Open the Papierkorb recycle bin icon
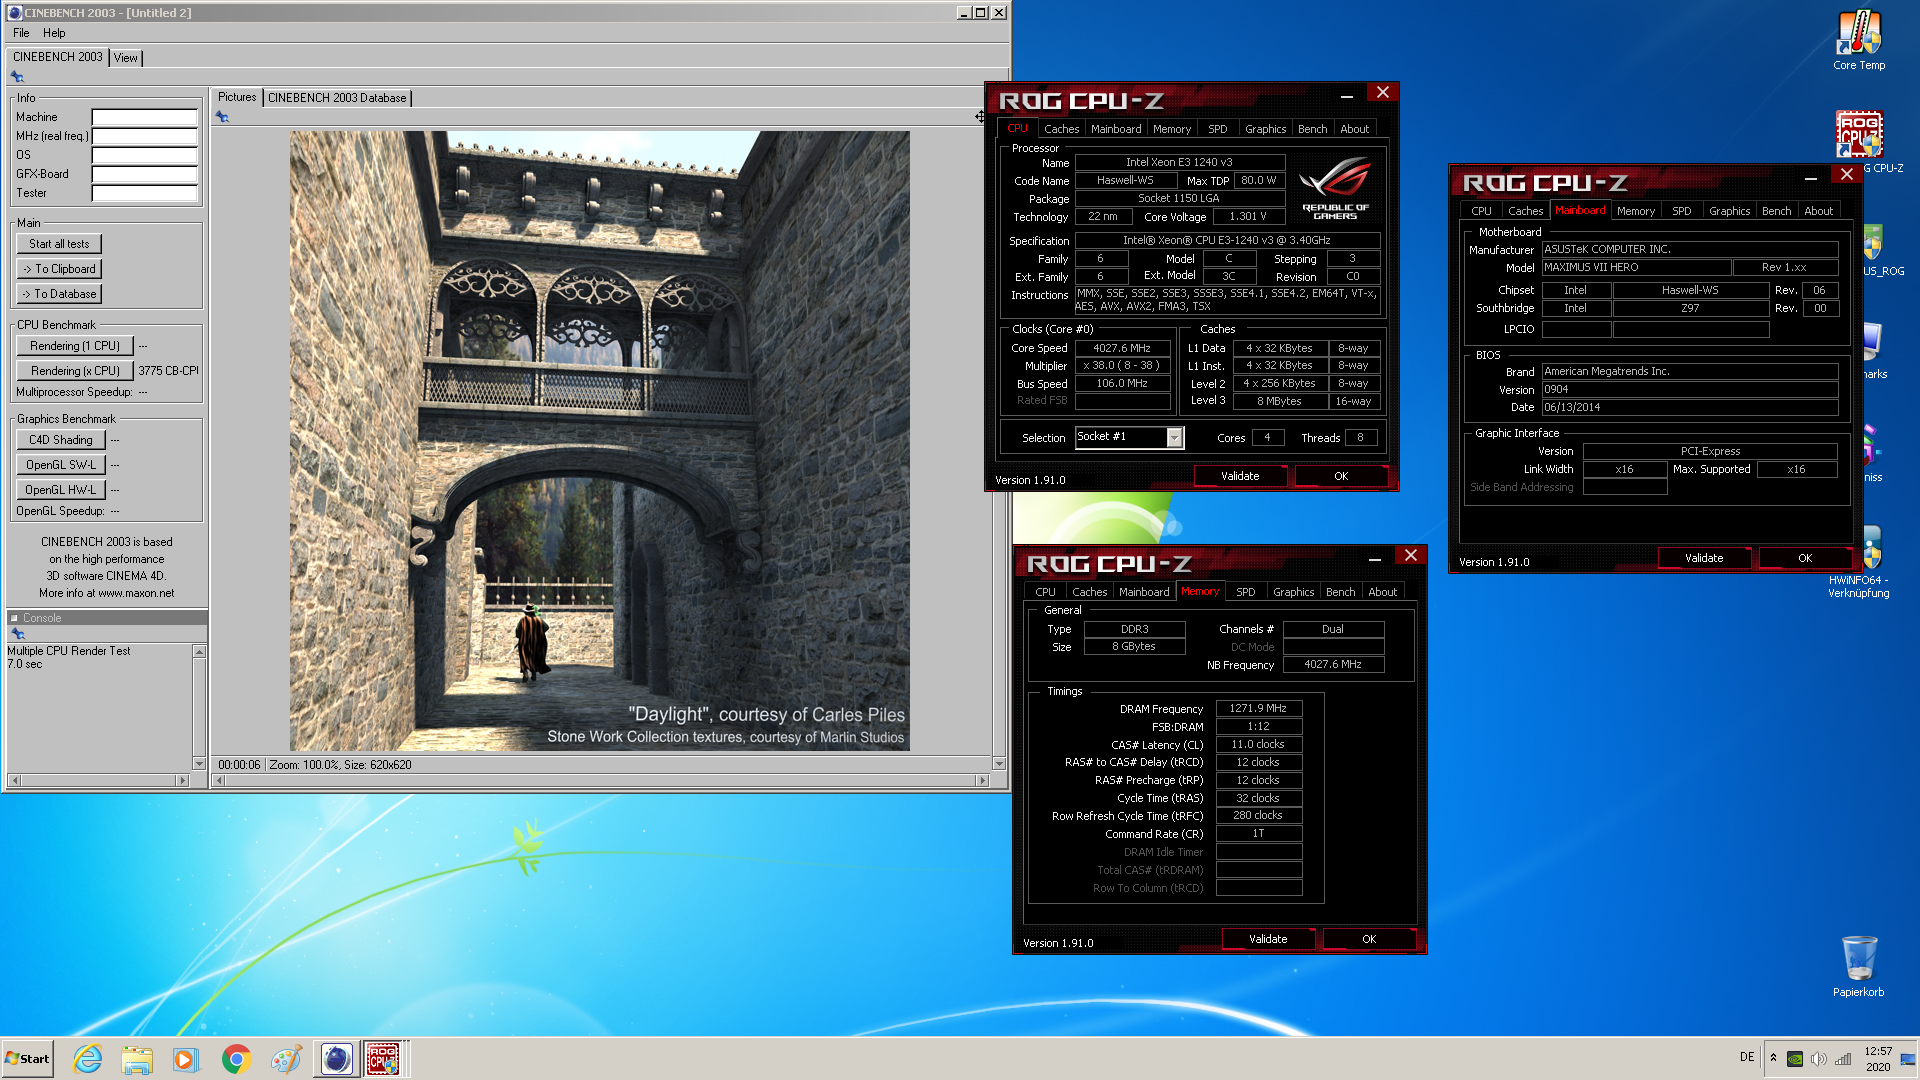 click(1858, 966)
